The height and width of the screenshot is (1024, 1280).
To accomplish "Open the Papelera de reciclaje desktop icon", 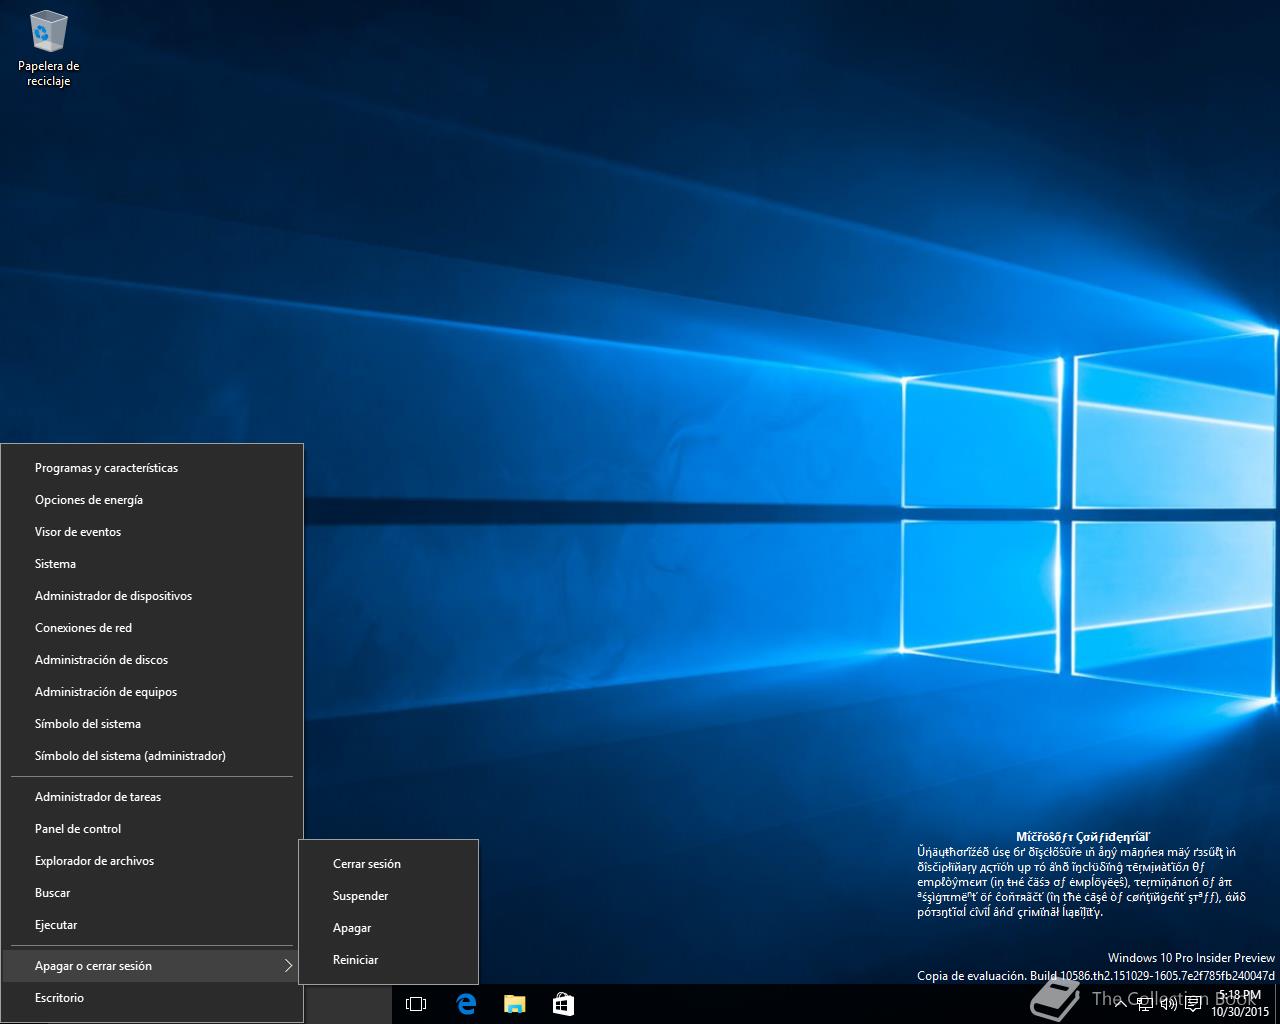I will pos(48,48).
